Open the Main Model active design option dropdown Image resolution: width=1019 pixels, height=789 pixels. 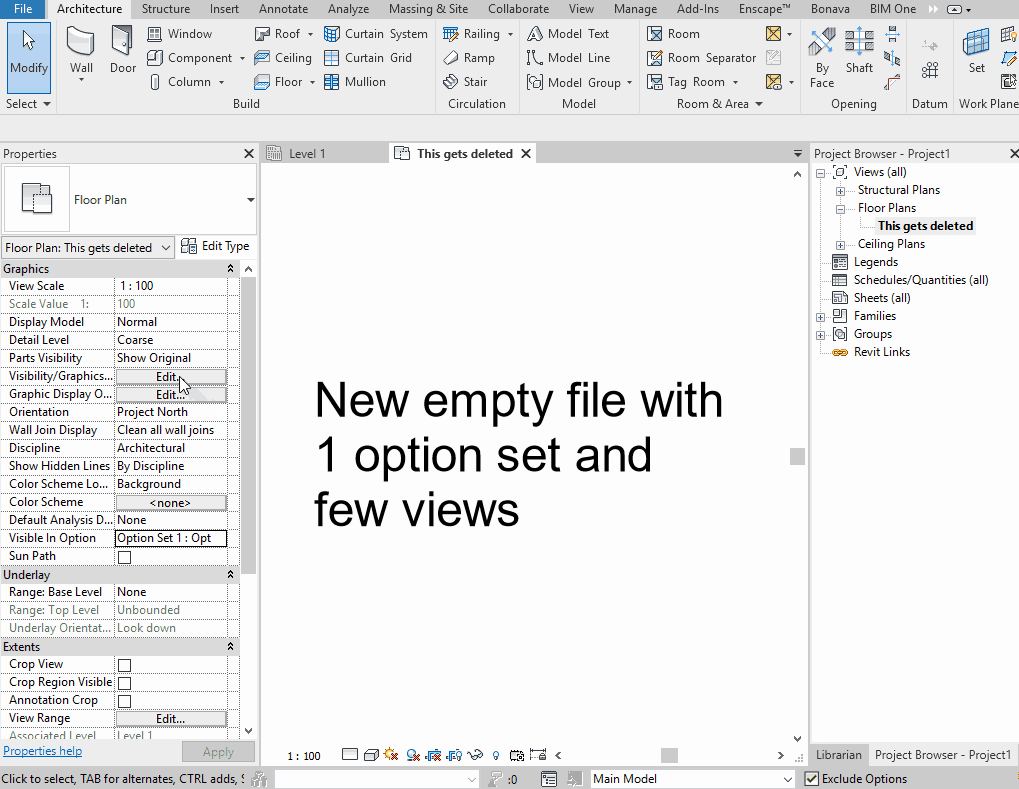692,778
